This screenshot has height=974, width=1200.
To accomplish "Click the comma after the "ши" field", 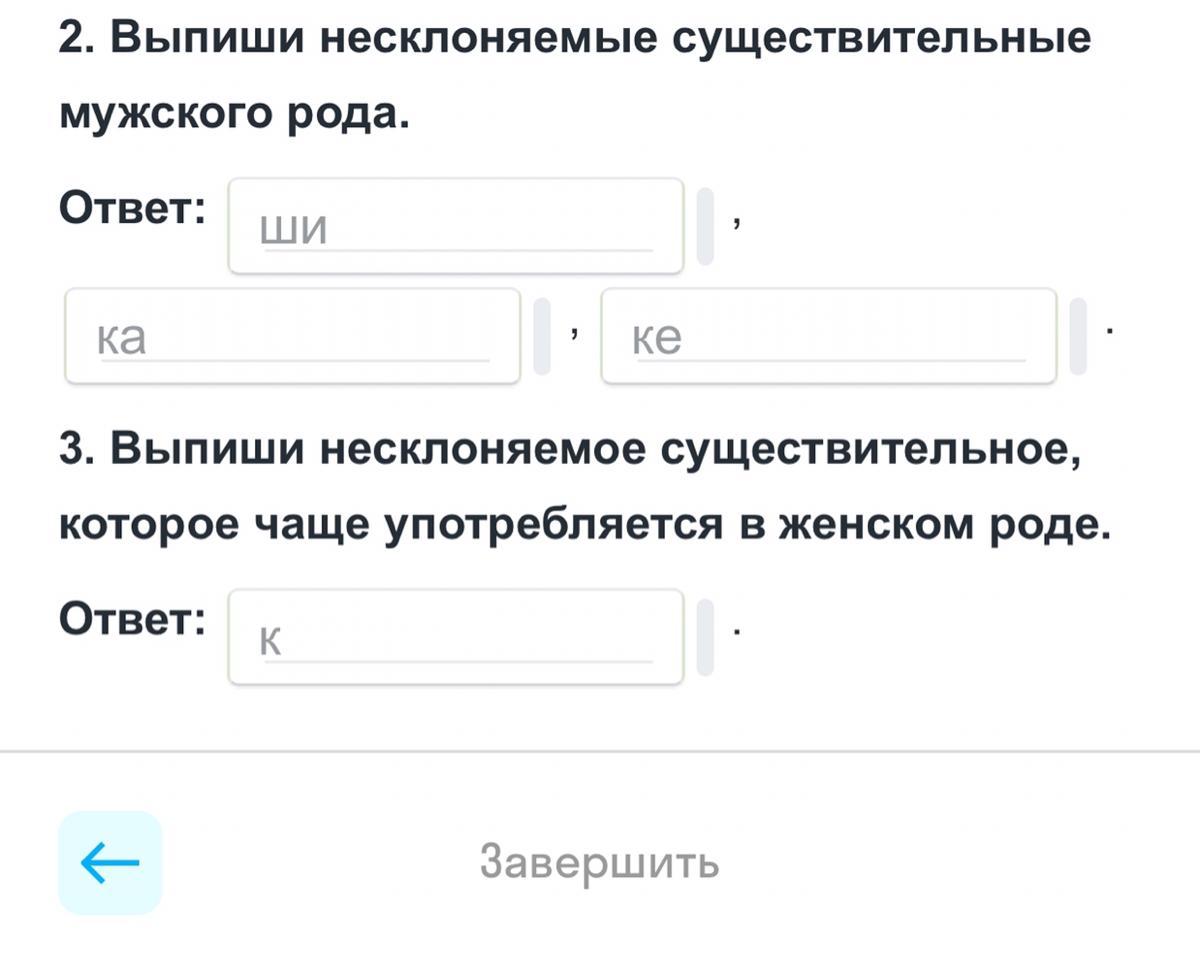I will [x=736, y=222].
